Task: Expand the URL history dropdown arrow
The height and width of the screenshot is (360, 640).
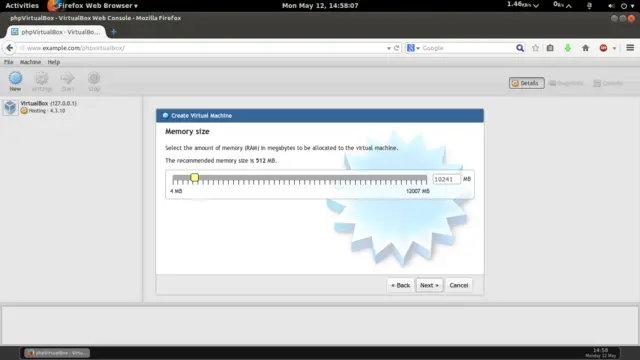Action: pyautogui.click(x=389, y=48)
